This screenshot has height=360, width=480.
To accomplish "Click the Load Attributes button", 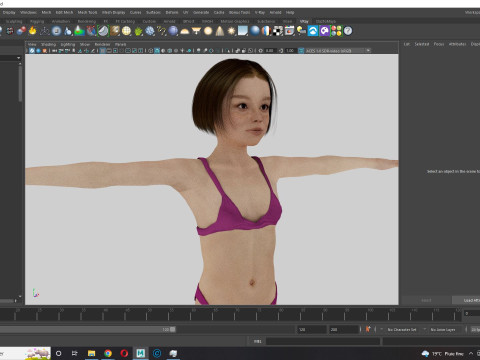I will (467, 300).
